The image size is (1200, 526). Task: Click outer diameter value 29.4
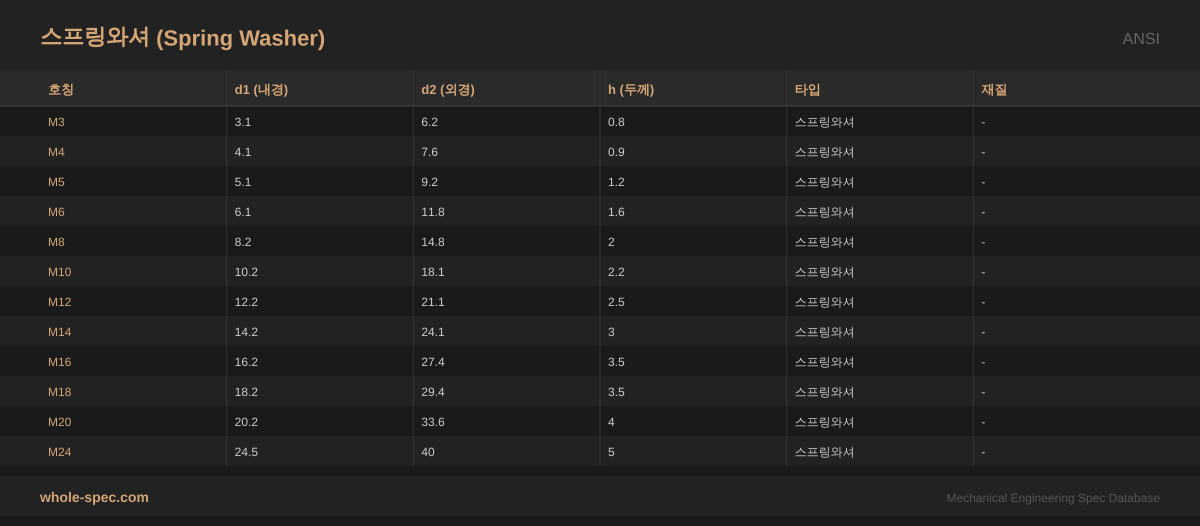coord(433,392)
